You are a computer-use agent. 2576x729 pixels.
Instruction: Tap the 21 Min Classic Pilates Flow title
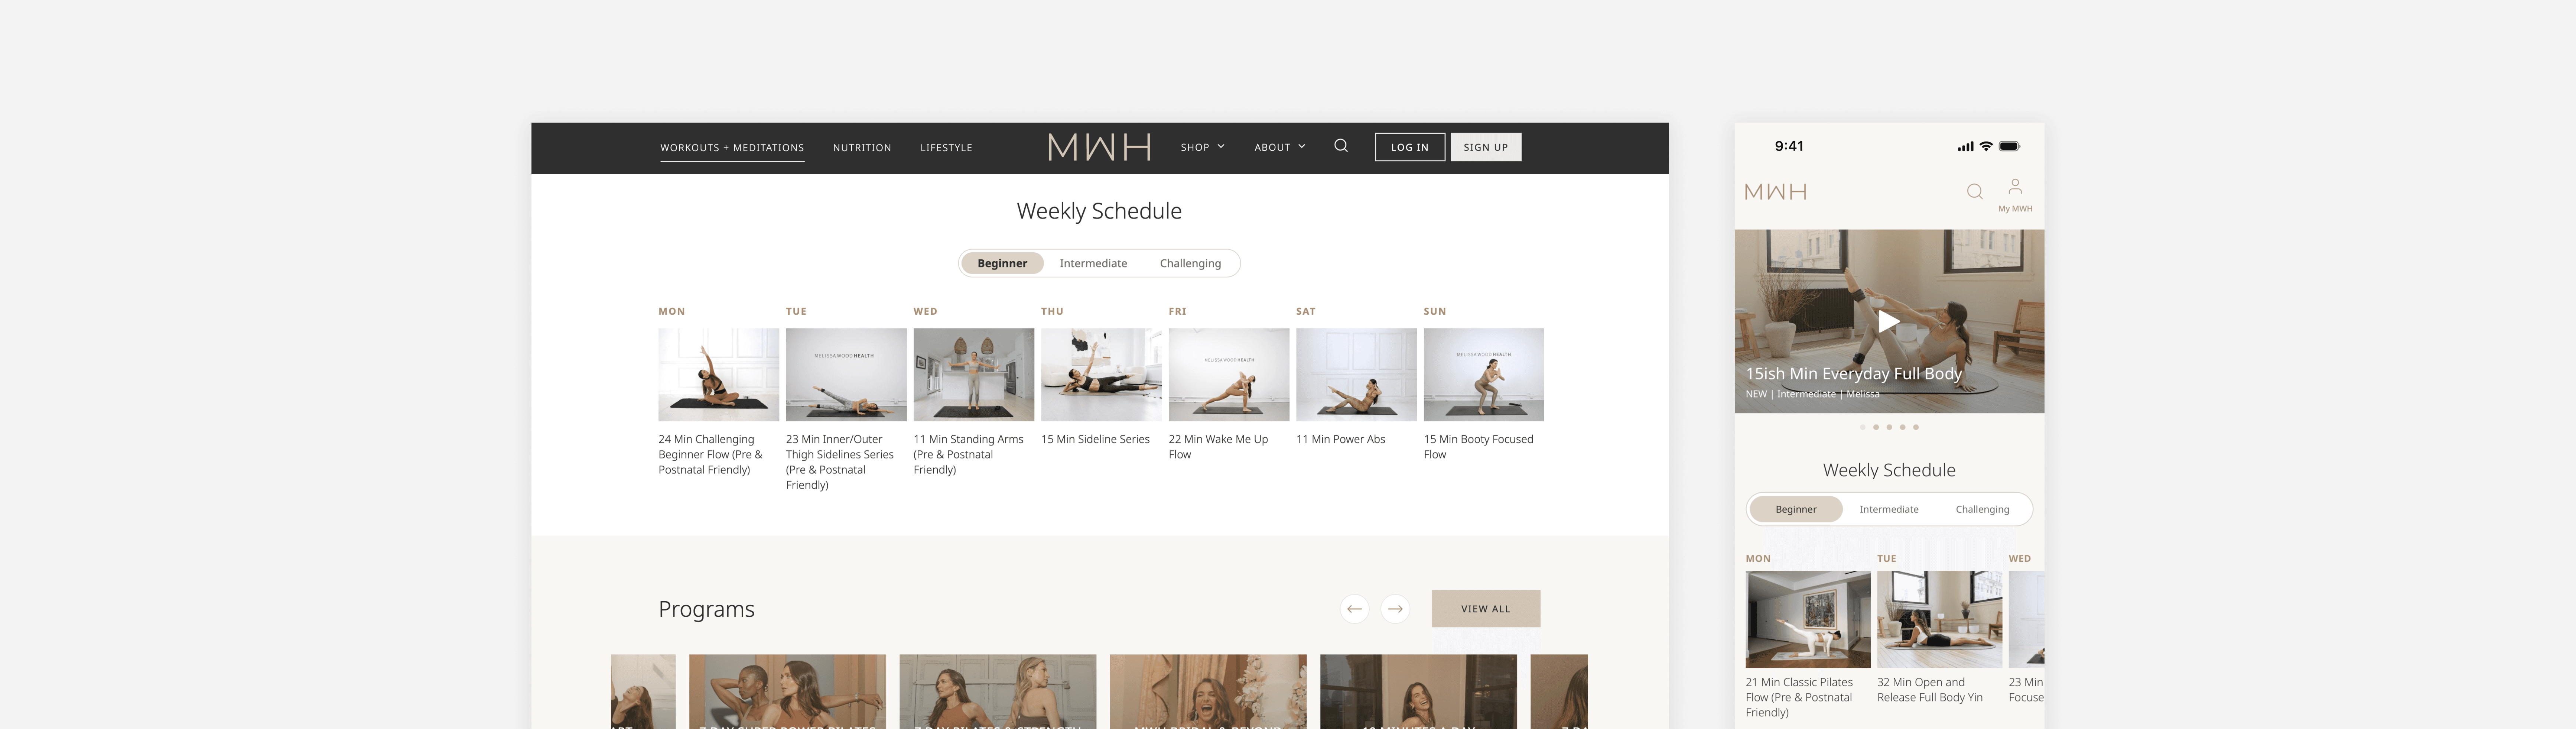(x=1799, y=697)
